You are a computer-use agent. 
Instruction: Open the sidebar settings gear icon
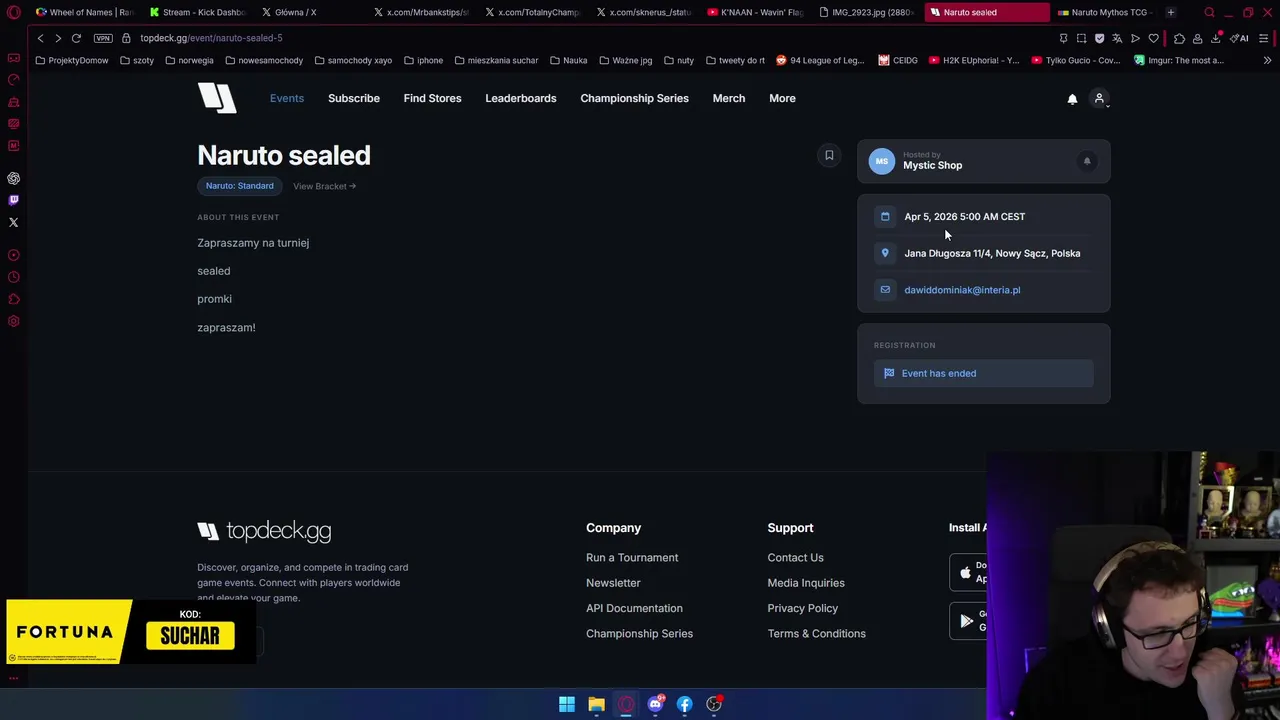coord(13,321)
